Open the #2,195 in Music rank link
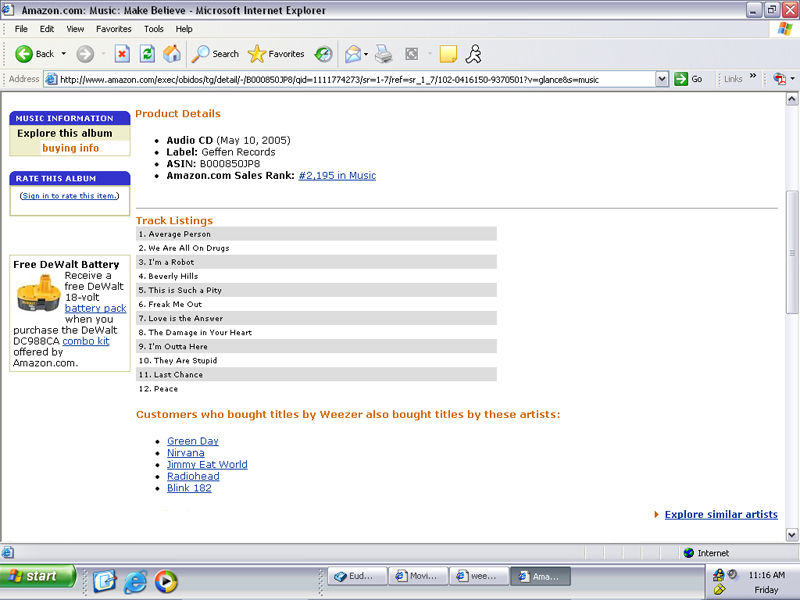Screen dimensions: 800x600 337,175
